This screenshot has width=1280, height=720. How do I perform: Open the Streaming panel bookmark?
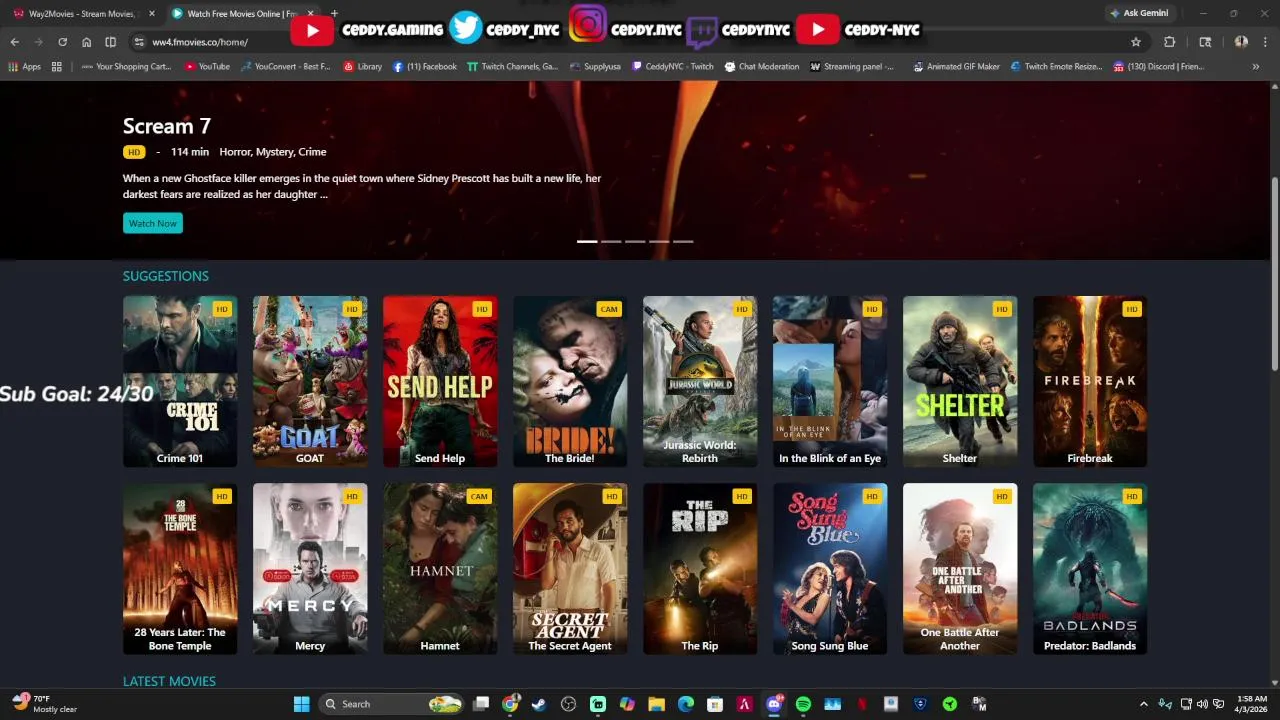click(x=852, y=67)
